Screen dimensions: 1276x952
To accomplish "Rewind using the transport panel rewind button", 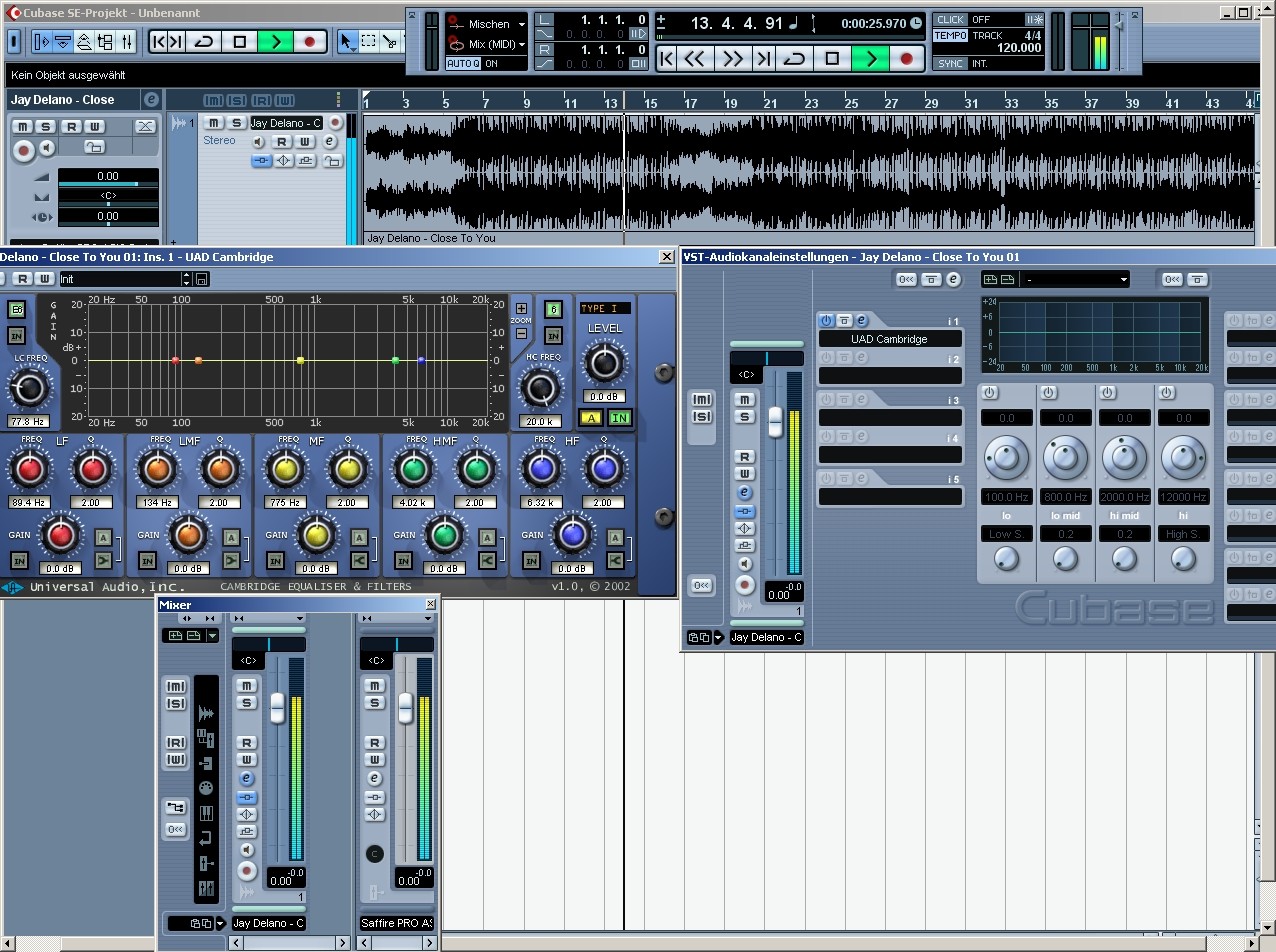I will pyautogui.click(x=695, y=59).
